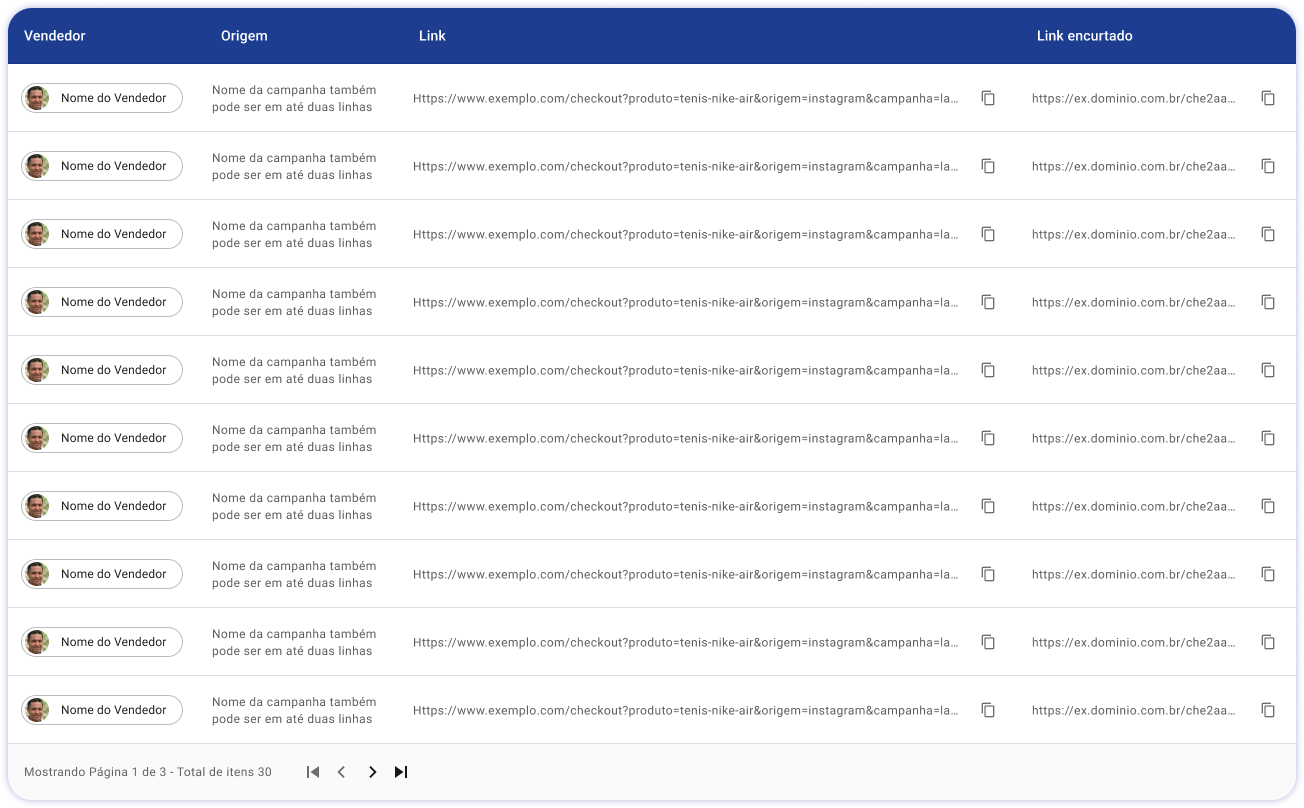
Task: Copy the shortened link in the first row
Action: pyautogui.click(x=1268, y=98)
